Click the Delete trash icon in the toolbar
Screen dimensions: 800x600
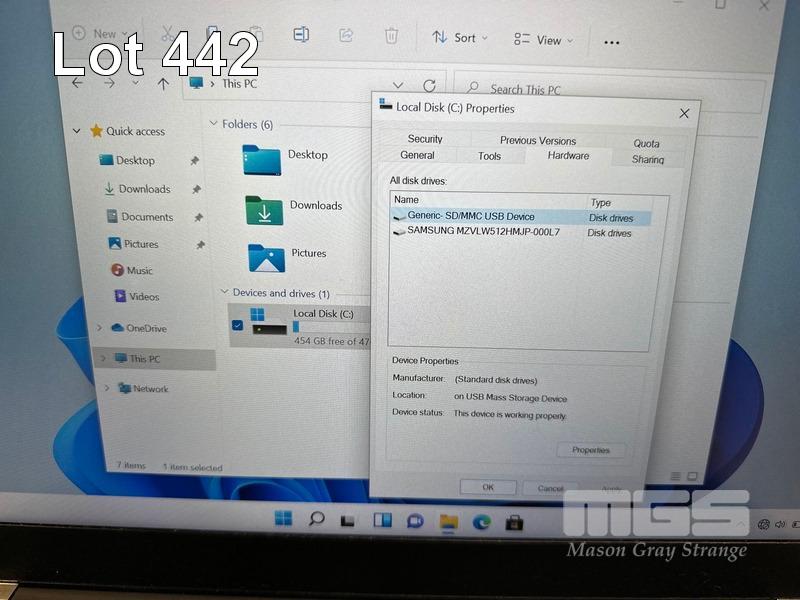pos(391,36)
